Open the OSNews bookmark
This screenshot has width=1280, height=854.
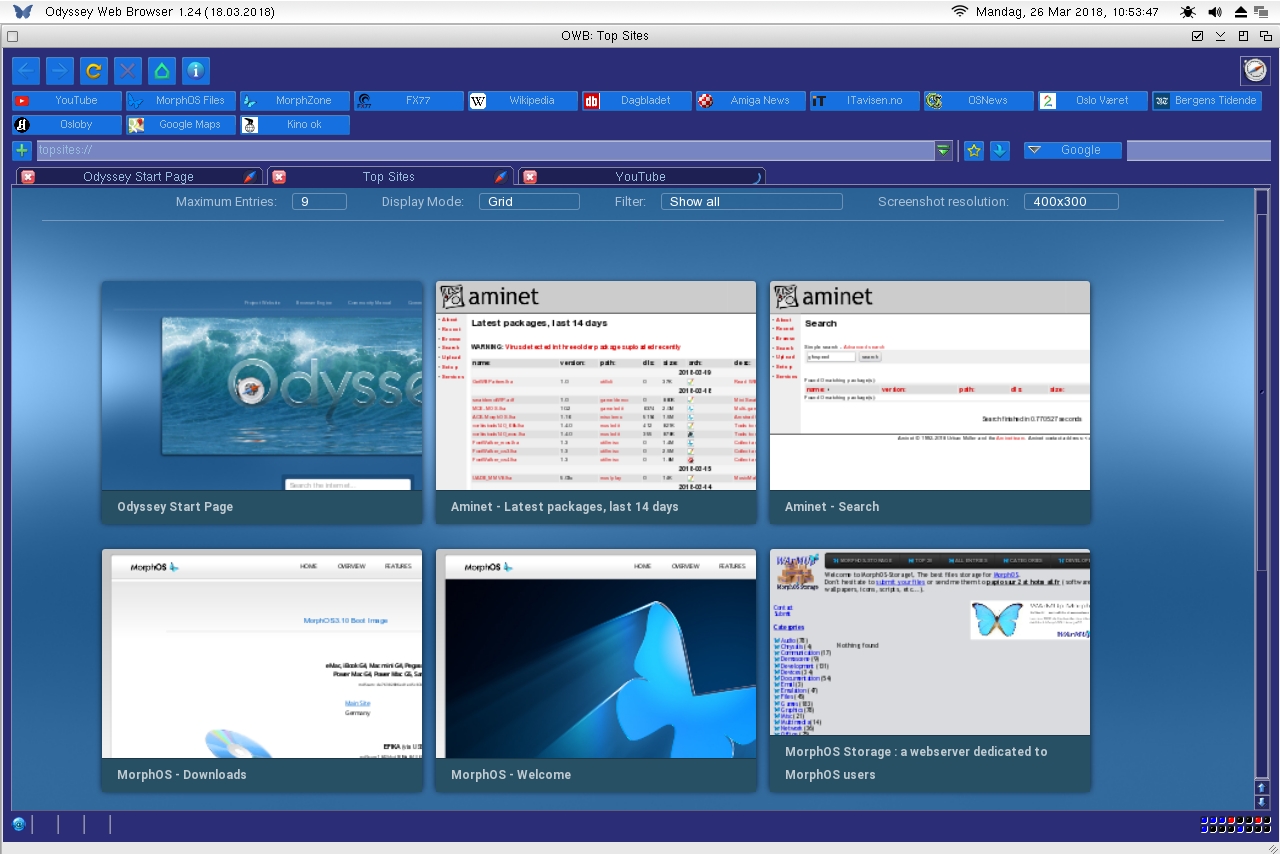pos(979,101)
